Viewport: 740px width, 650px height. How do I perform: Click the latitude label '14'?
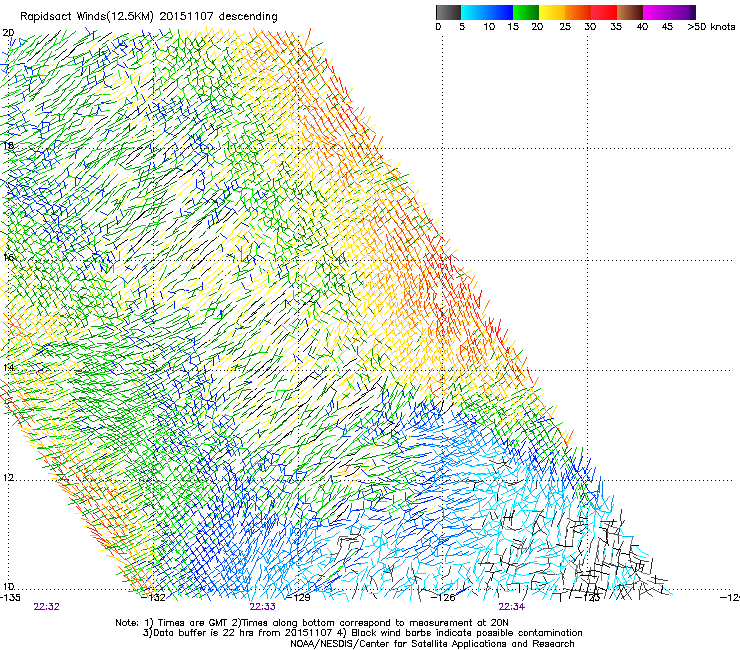click(8, 367)
